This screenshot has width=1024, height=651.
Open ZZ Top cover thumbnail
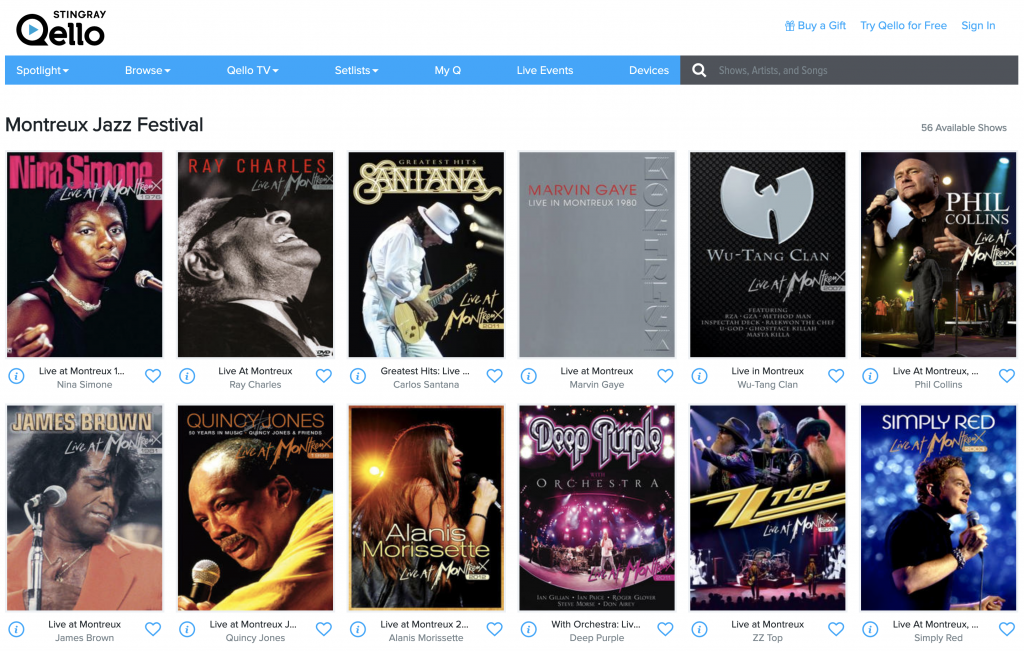click(x=768, y=508)
